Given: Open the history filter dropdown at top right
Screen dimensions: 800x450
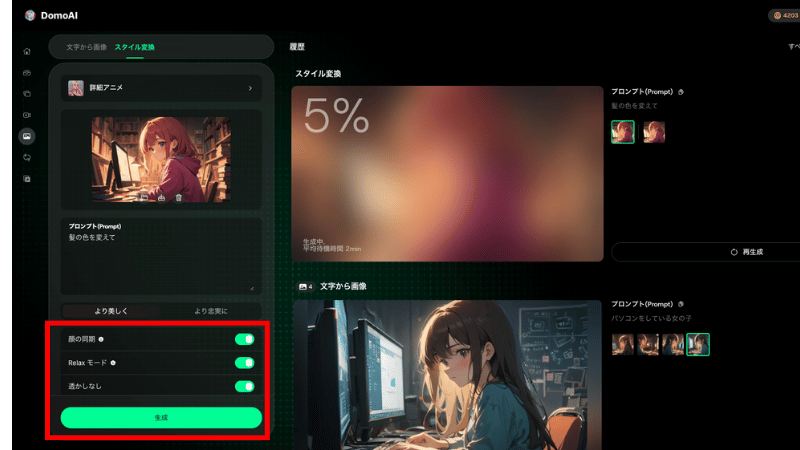Looking at the screenshot, I should pos(792,47).
